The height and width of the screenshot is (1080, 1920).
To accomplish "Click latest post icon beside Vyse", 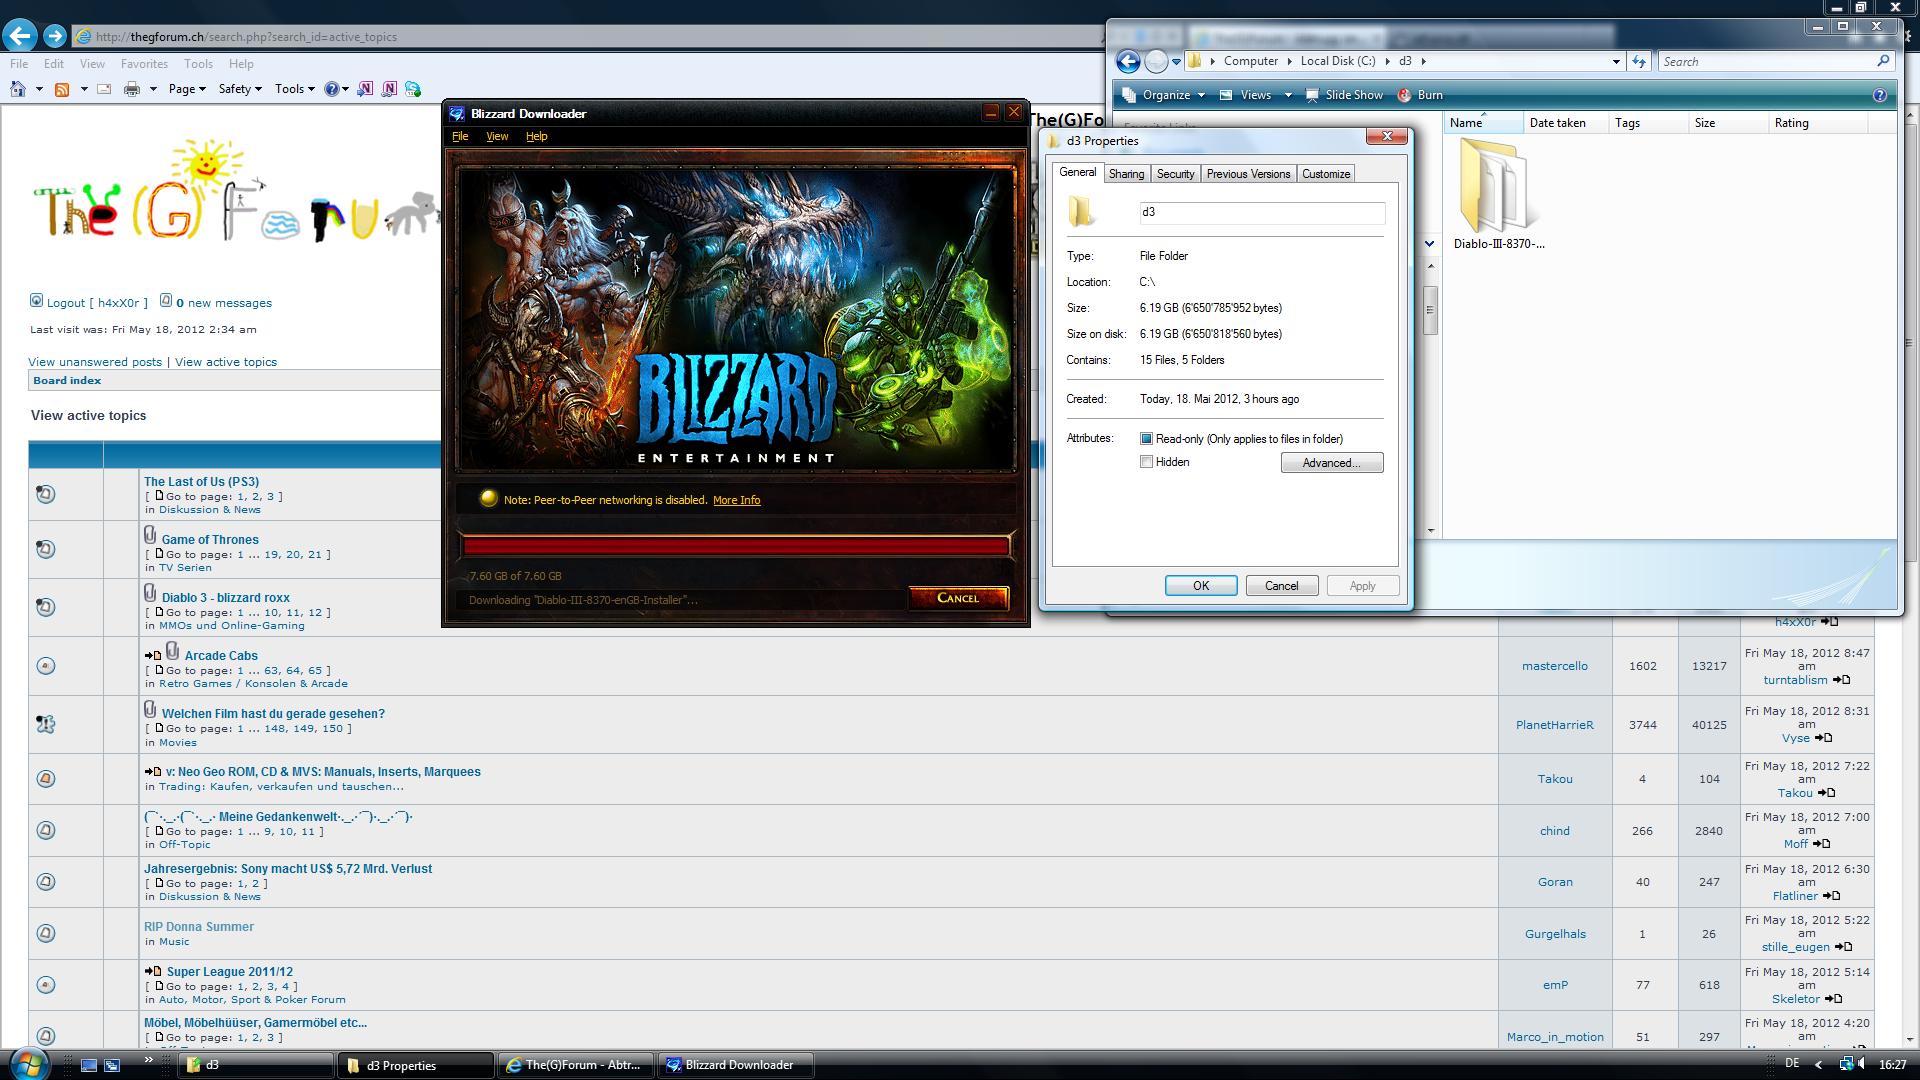I will click(x=1823, y=738).
